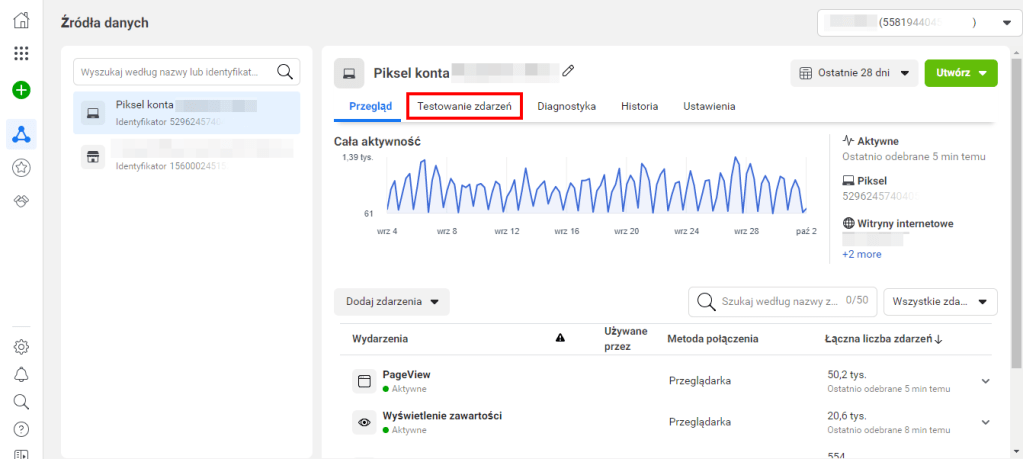Open the Ostatnie 28 dni date dropdown
This screenshot has height=459, width=1023.
[x=853, y=73]
